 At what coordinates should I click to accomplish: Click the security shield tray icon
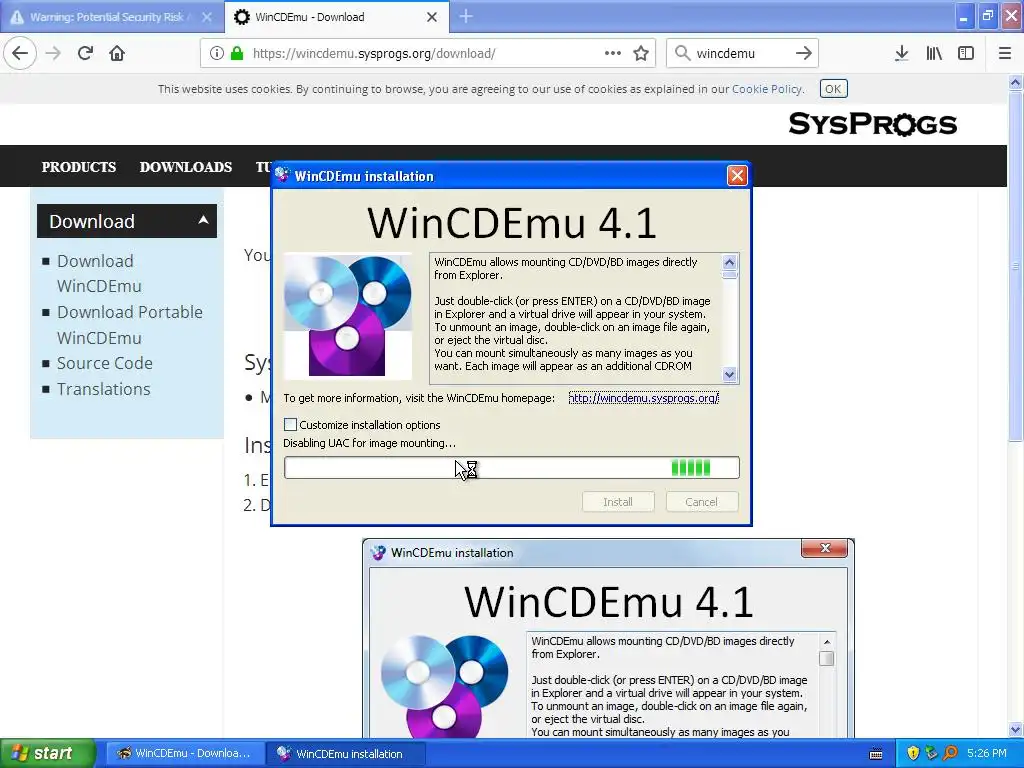(913, 753)
